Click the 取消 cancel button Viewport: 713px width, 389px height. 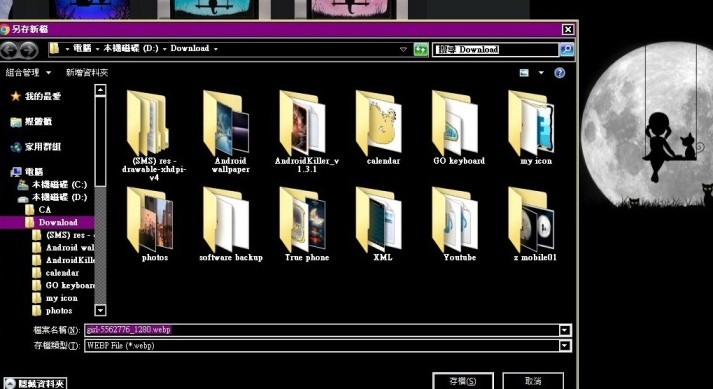(533, 381)
